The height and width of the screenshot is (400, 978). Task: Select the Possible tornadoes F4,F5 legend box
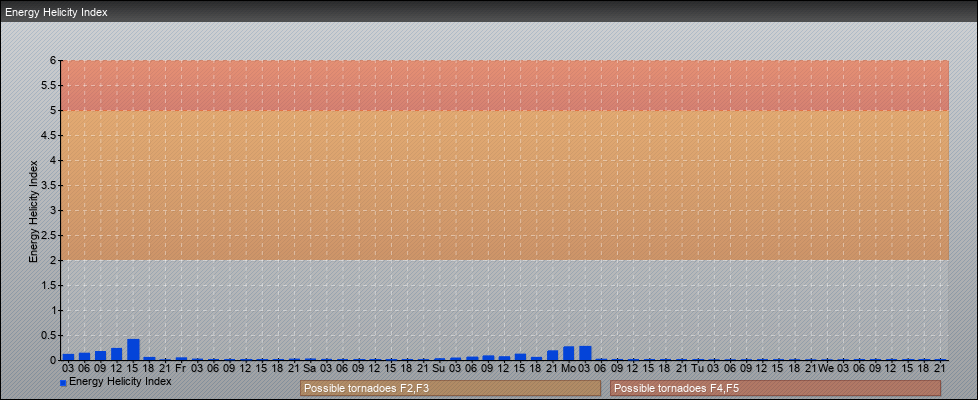[775, 388]
